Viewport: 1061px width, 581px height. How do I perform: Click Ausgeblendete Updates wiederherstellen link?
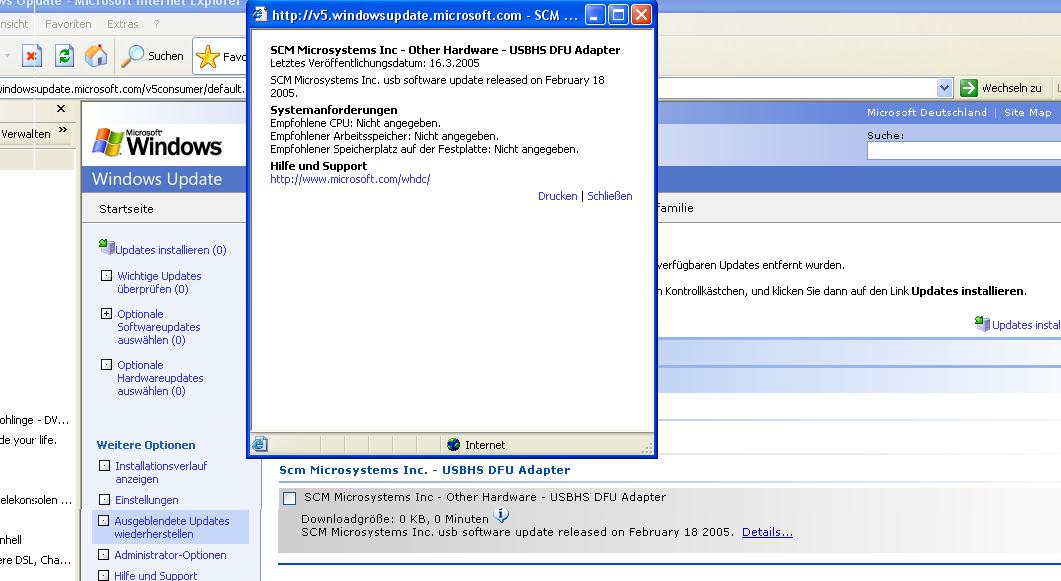click(172, 527)
